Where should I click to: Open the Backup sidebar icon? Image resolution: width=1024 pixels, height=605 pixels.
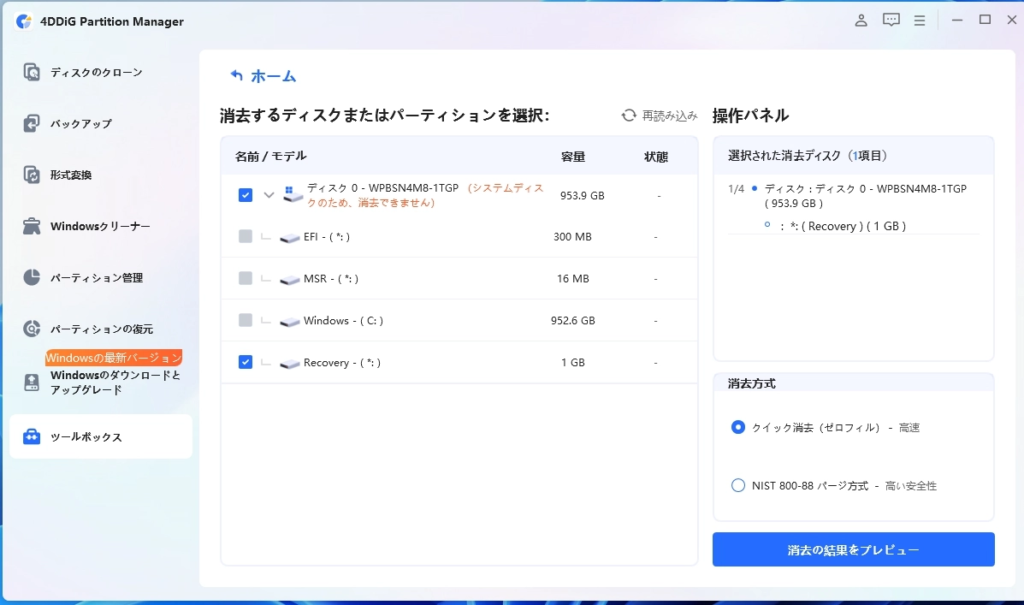(x=31, y=124)
